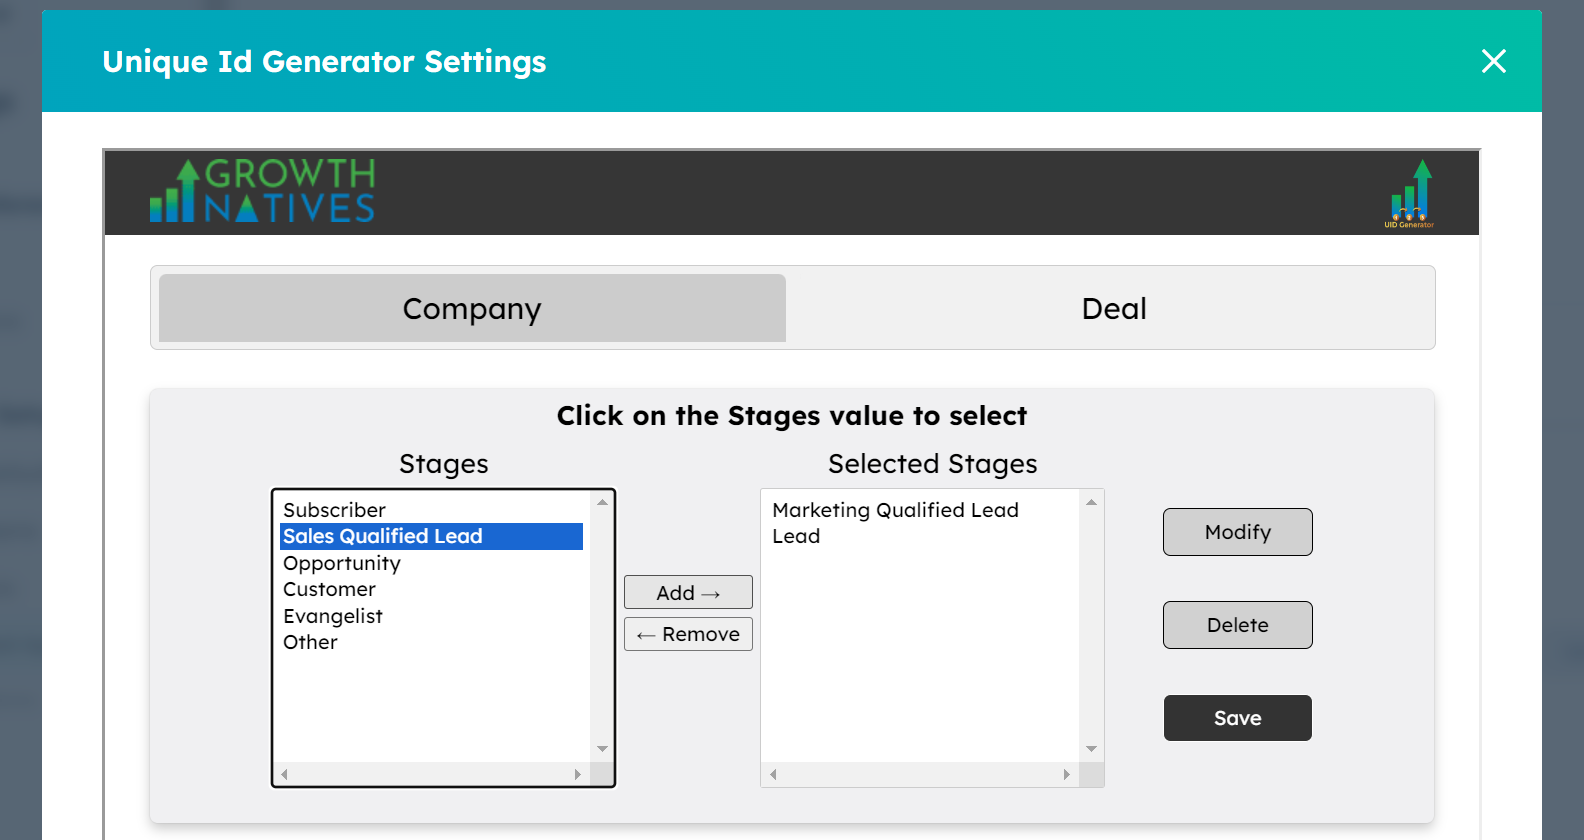The image size is (1584, 840).
Task: Select Other in the Stages list
Action: (x=310, y=643)
